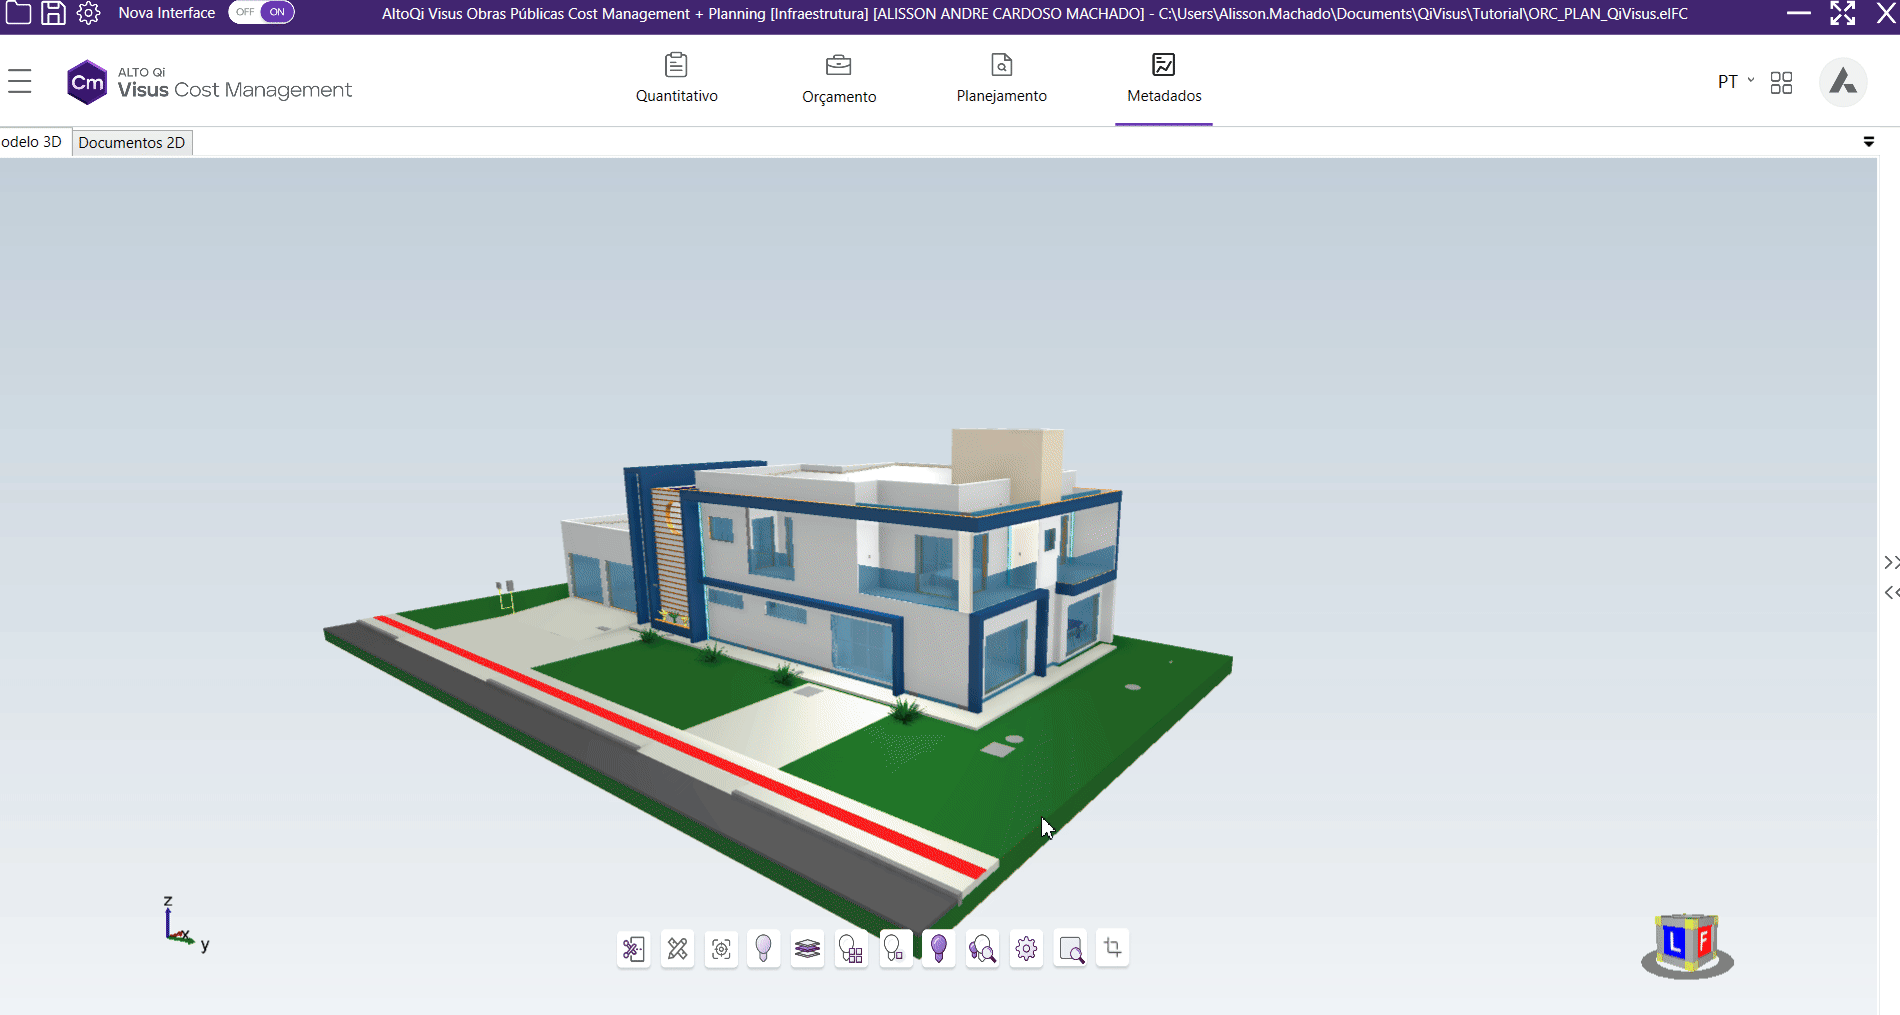This screenshot has width=1900, height=1015.
Task: Click the section cut tool with scissors
Action: click(x=633, y=948)
